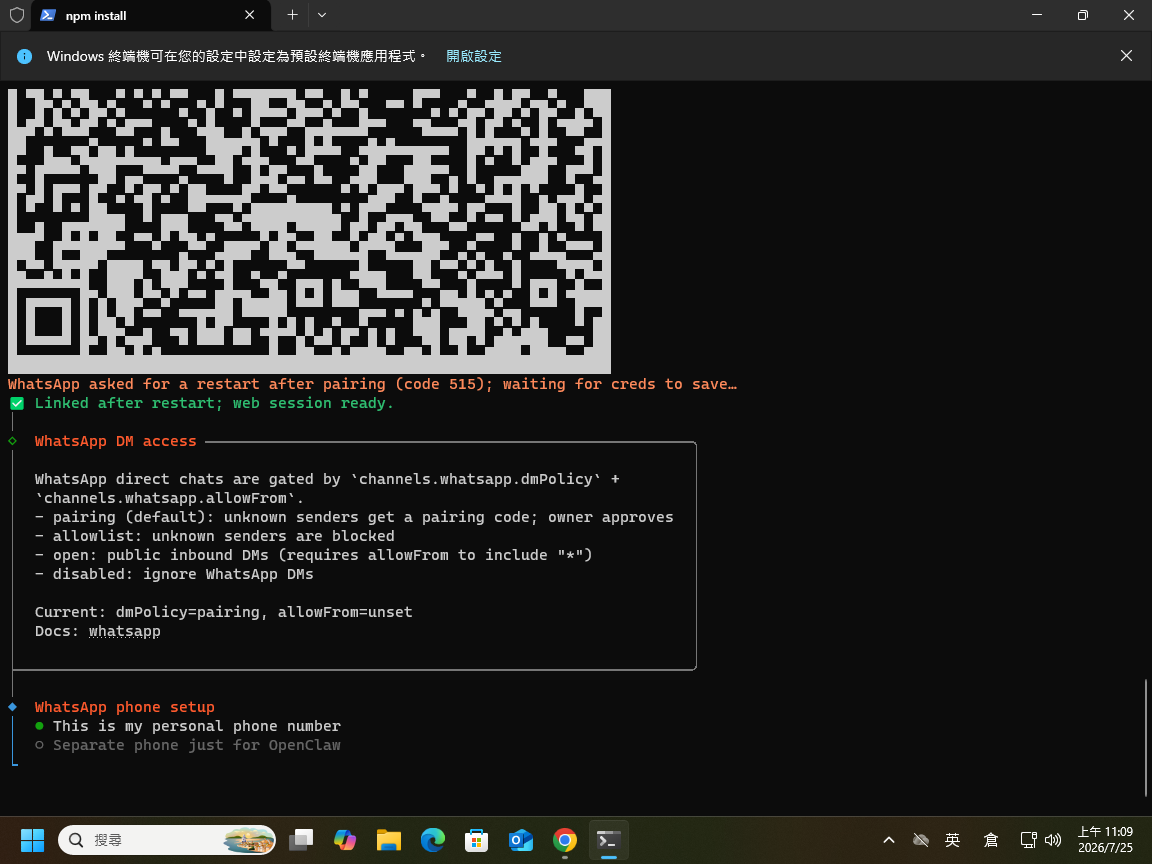Open Outlook from the taskbar
Screen dimensions: 1152x864
point(521,840)
